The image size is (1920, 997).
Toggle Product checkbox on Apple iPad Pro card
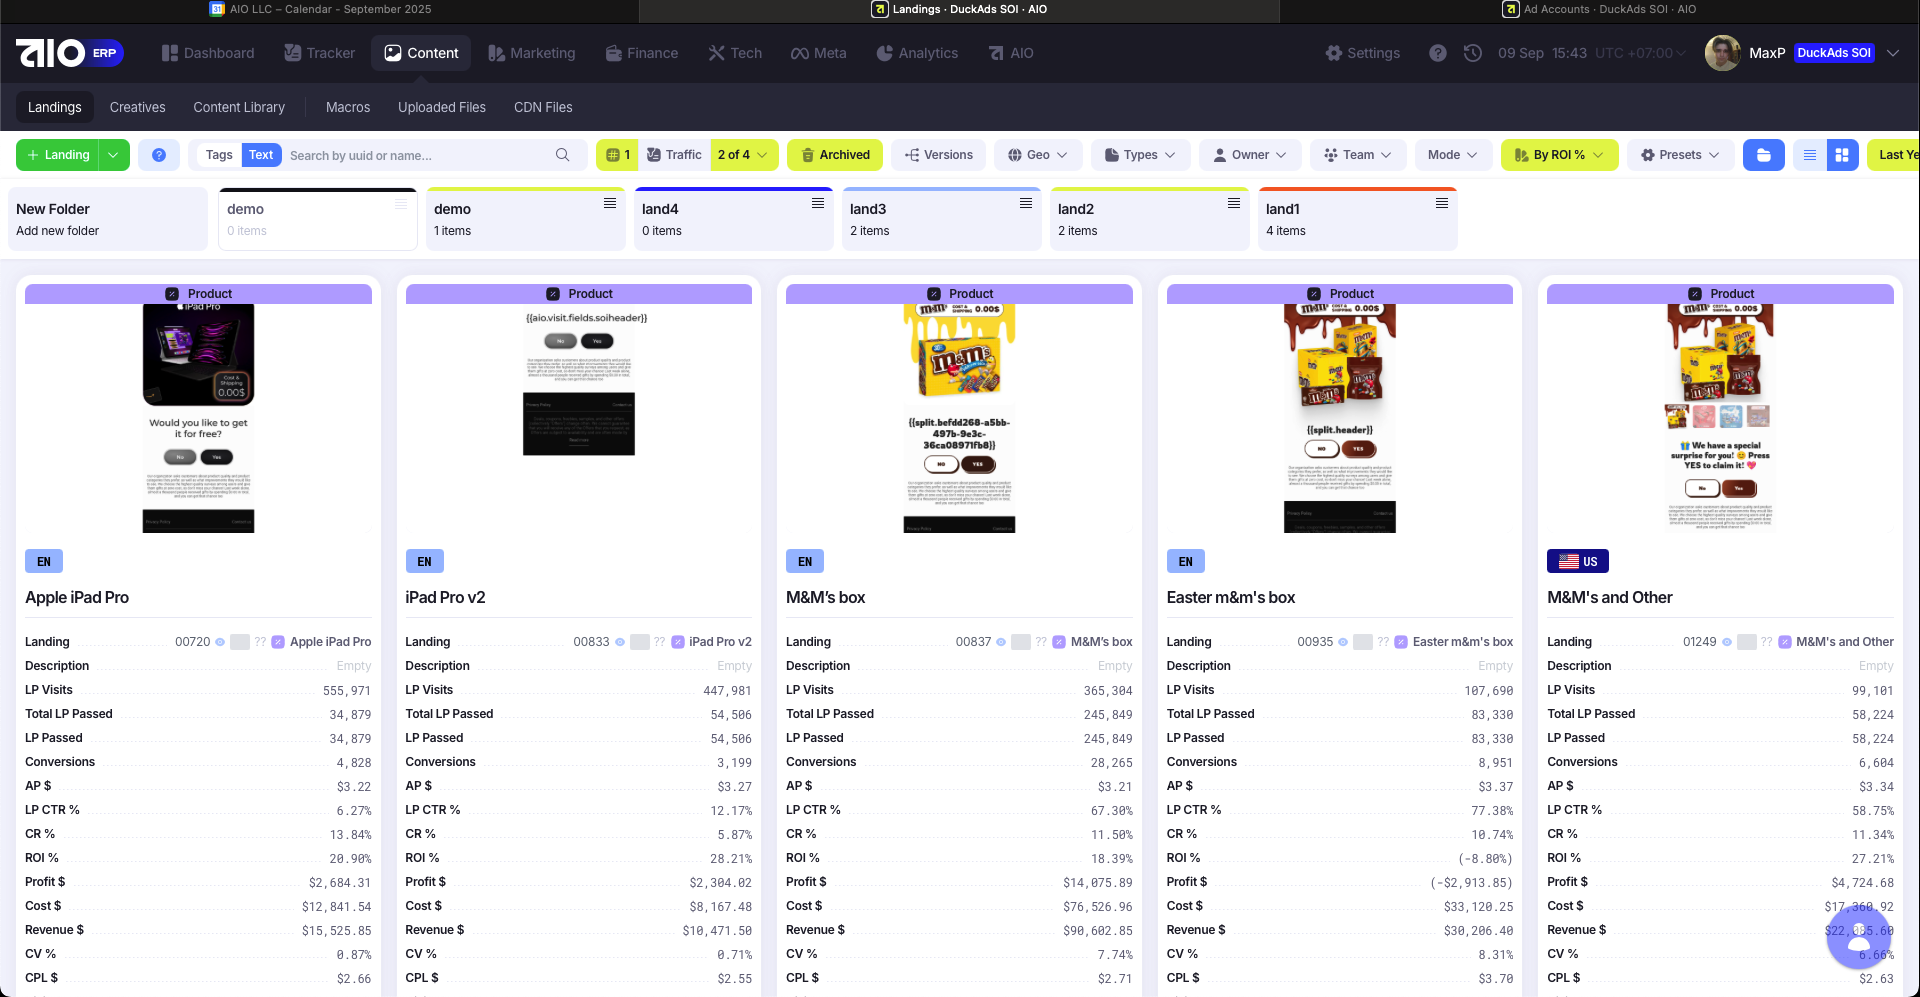coord(172,294)
